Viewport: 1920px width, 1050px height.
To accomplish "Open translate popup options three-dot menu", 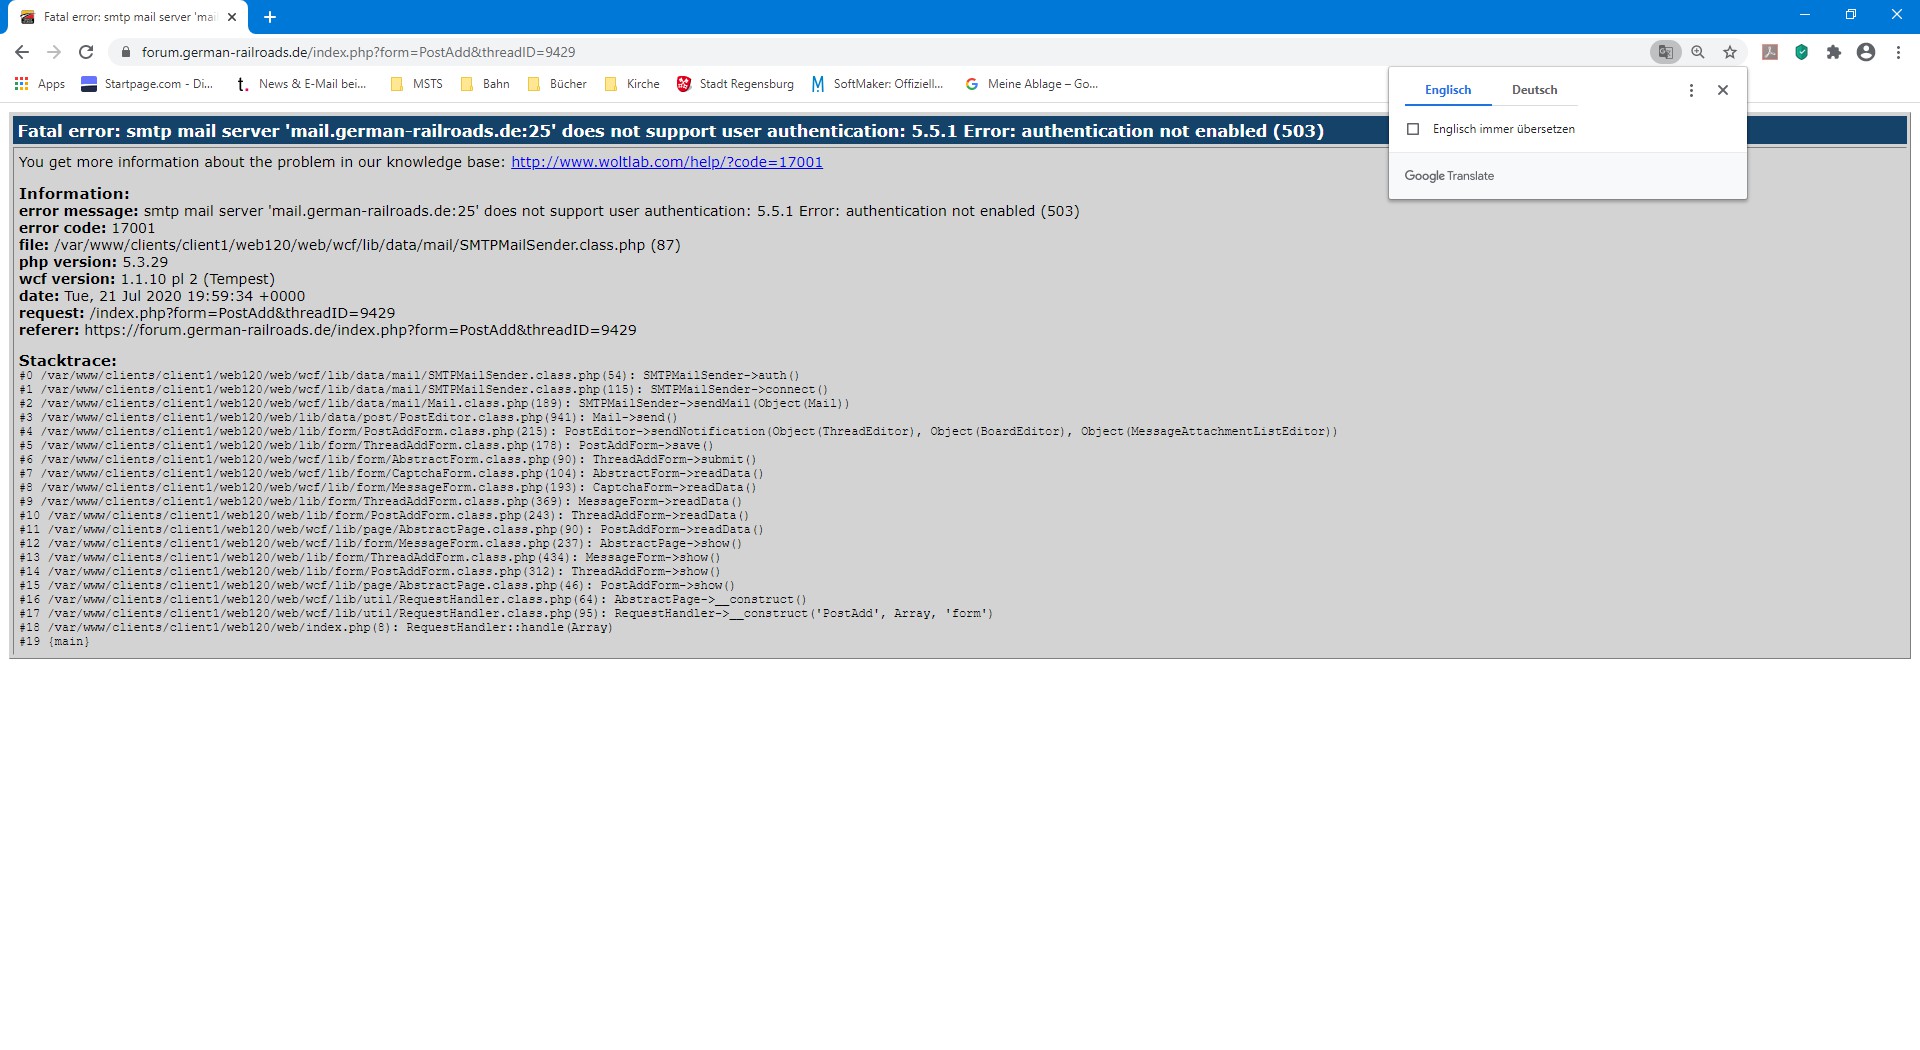I will click(x=1691, y=90).
